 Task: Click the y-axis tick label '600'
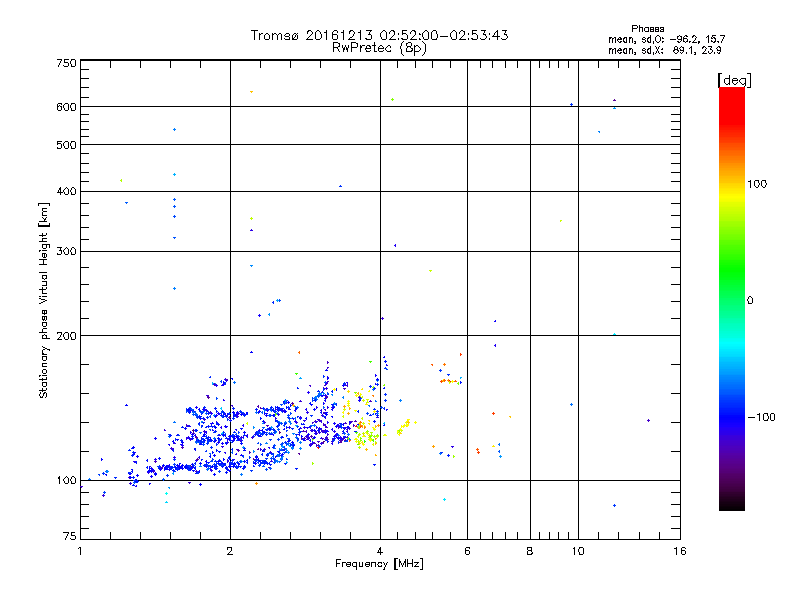tap(66, 107)
